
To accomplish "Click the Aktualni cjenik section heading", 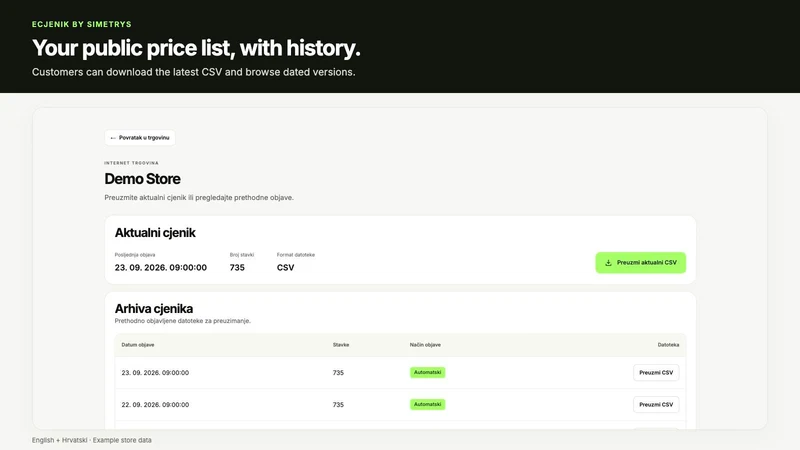I will (155, 233).
